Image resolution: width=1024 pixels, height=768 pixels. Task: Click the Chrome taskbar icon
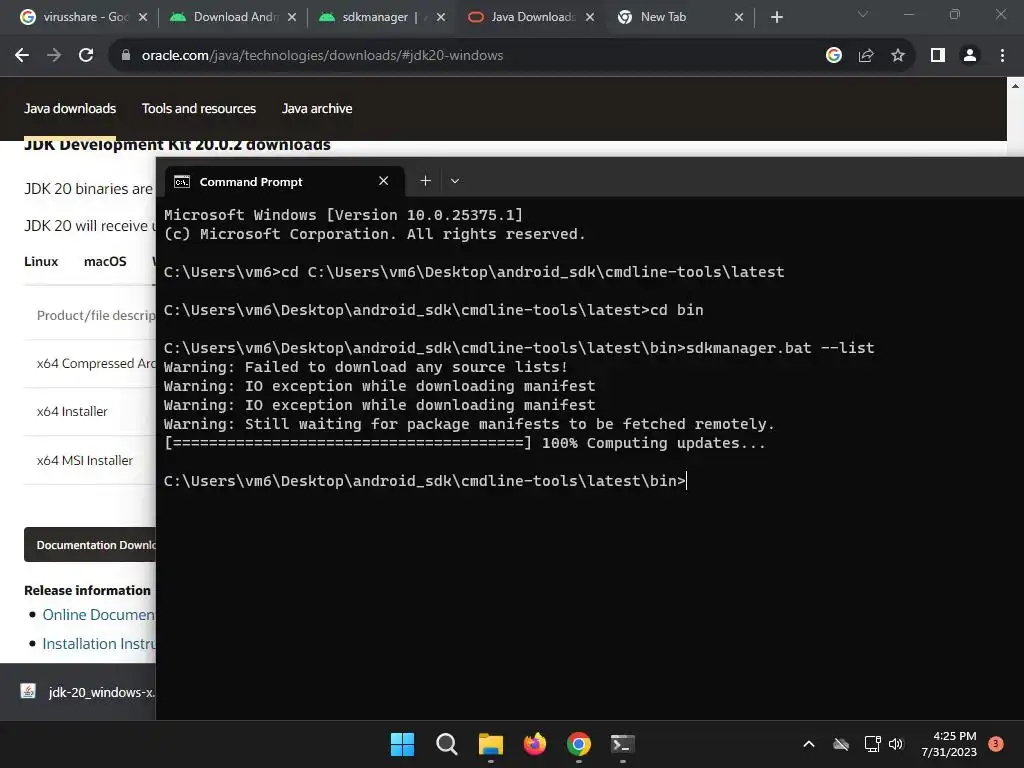579,744
